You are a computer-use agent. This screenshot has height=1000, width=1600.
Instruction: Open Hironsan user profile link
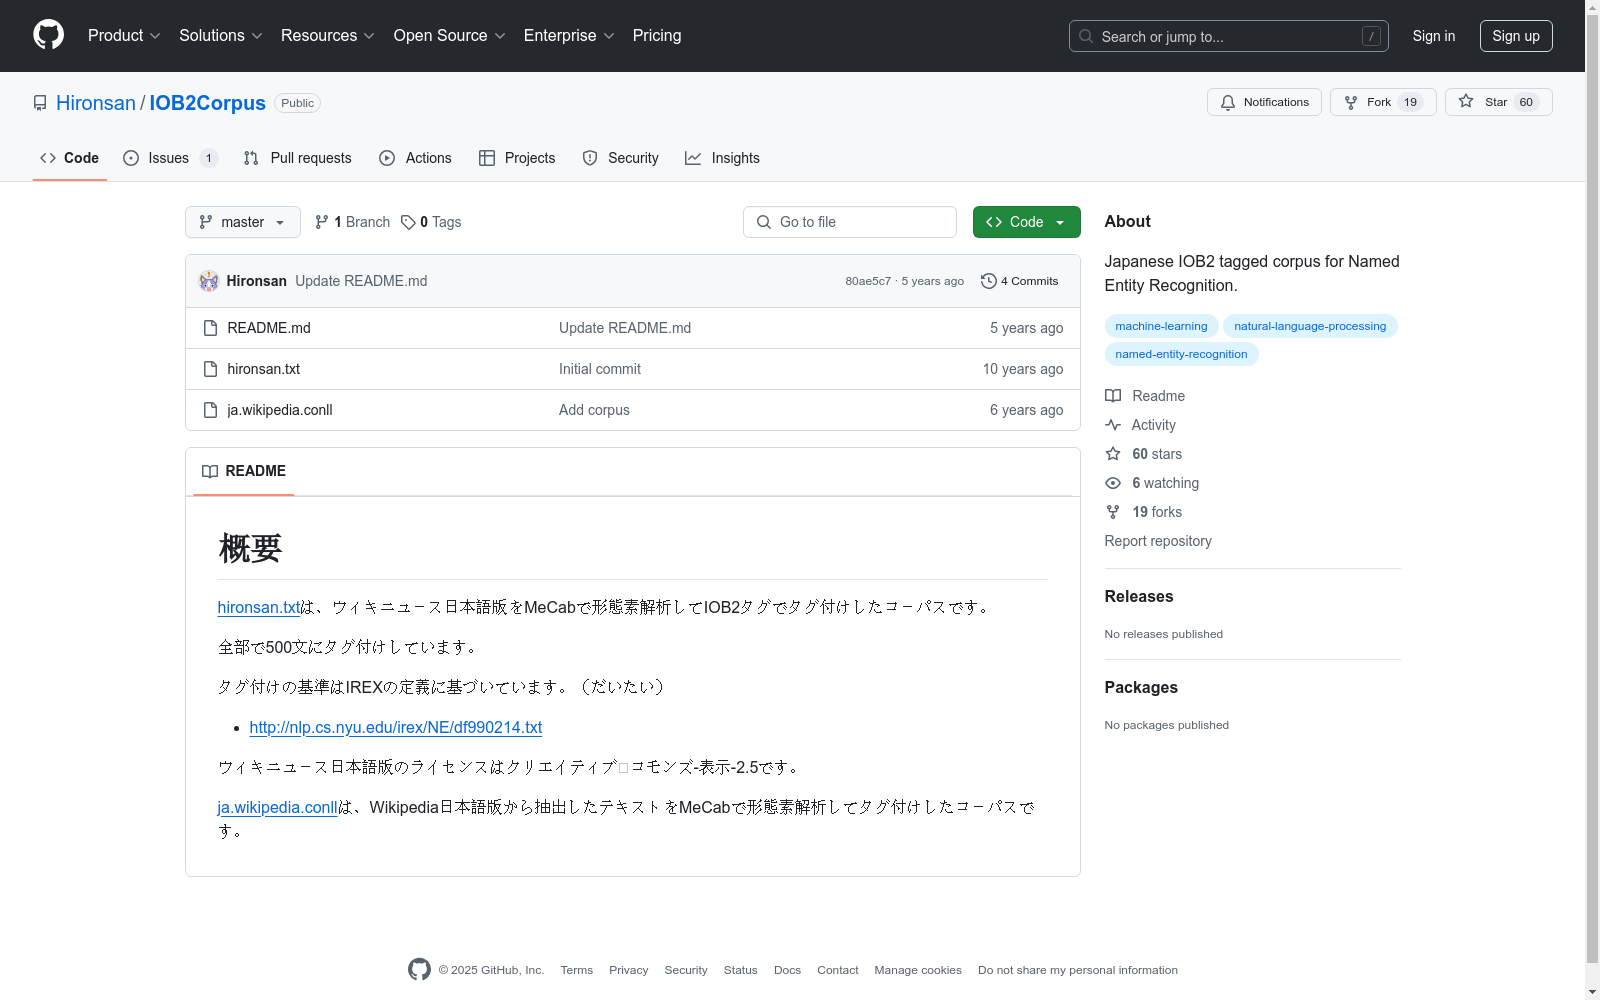tap(96, 103)
